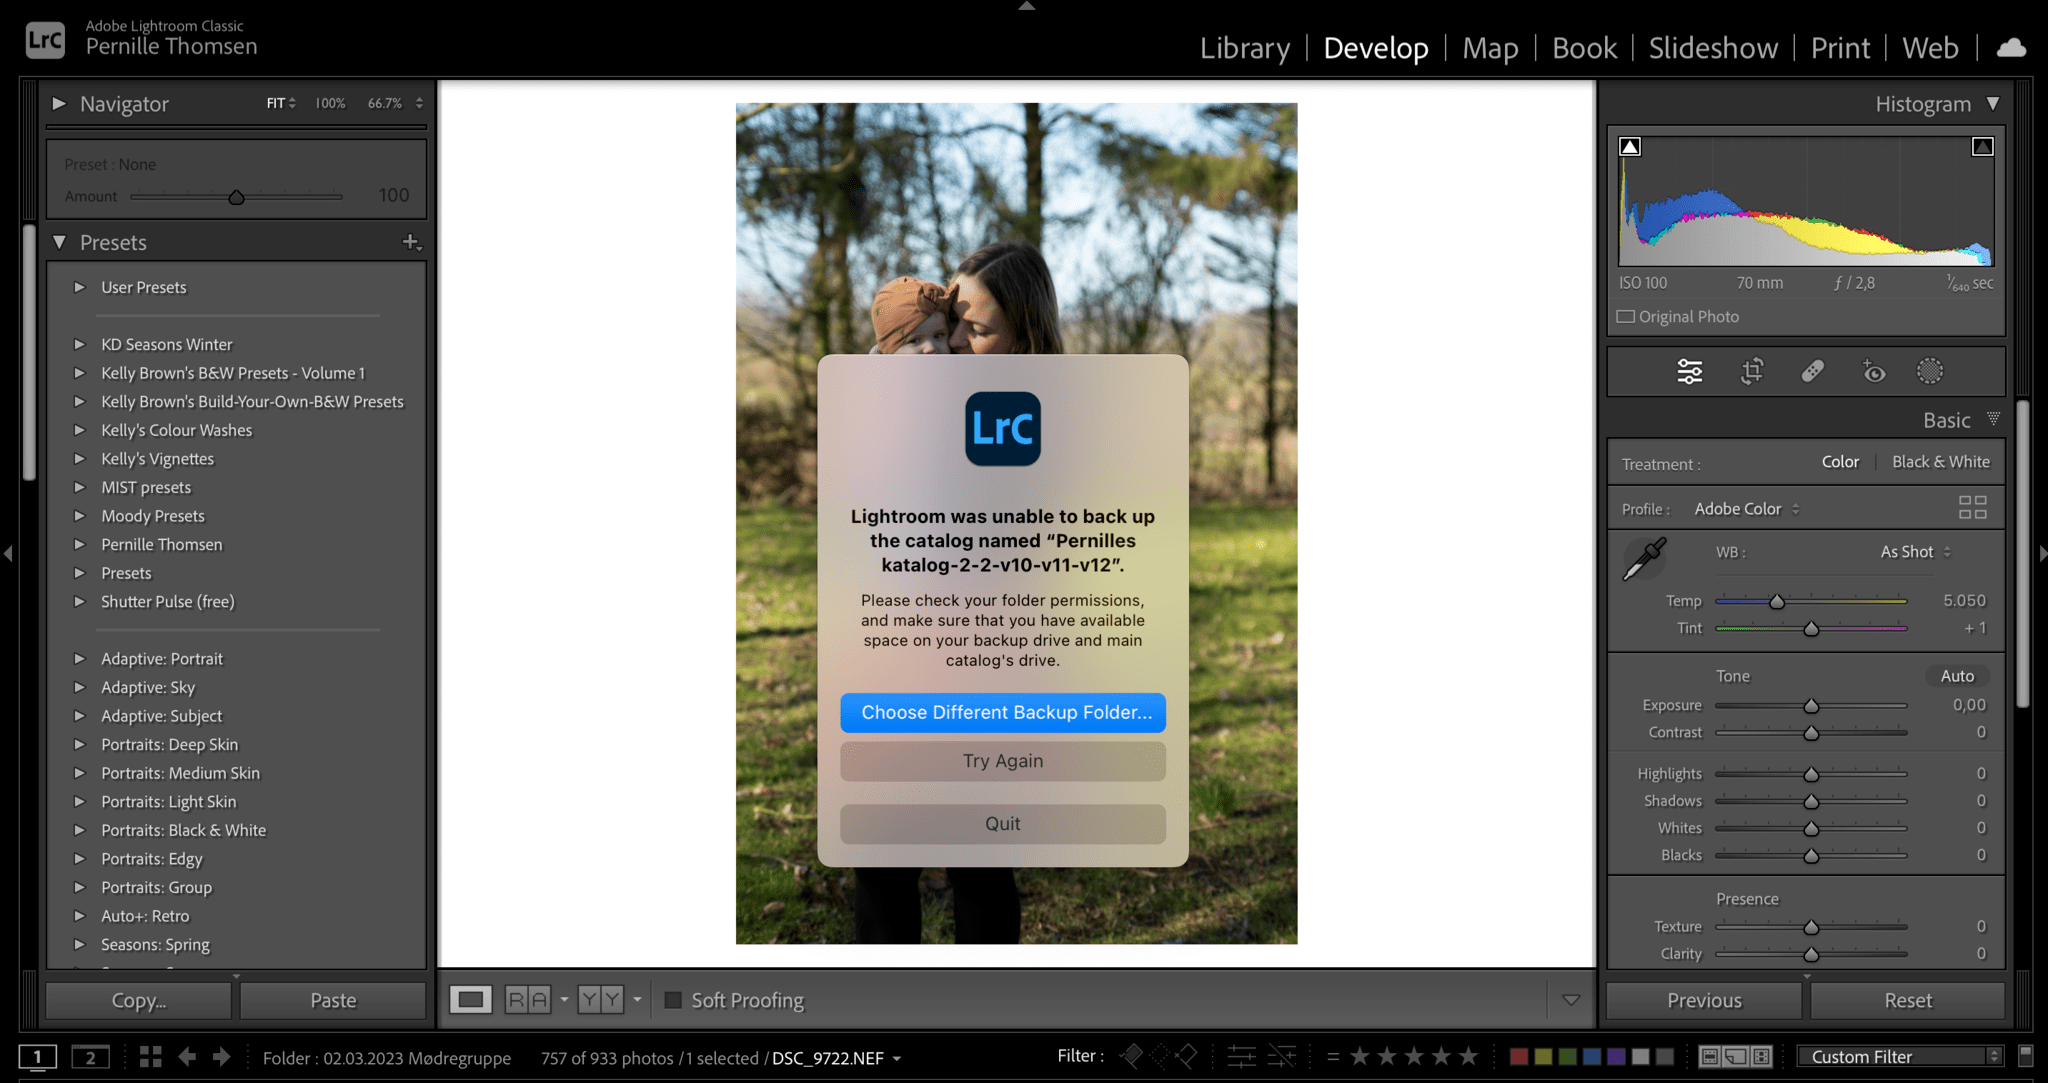The height and width of the screenshot is (1083, 2048).
Task: Open the As Shot white balance dropdown
Action: pyautogui.click(x=1911, y=551)
